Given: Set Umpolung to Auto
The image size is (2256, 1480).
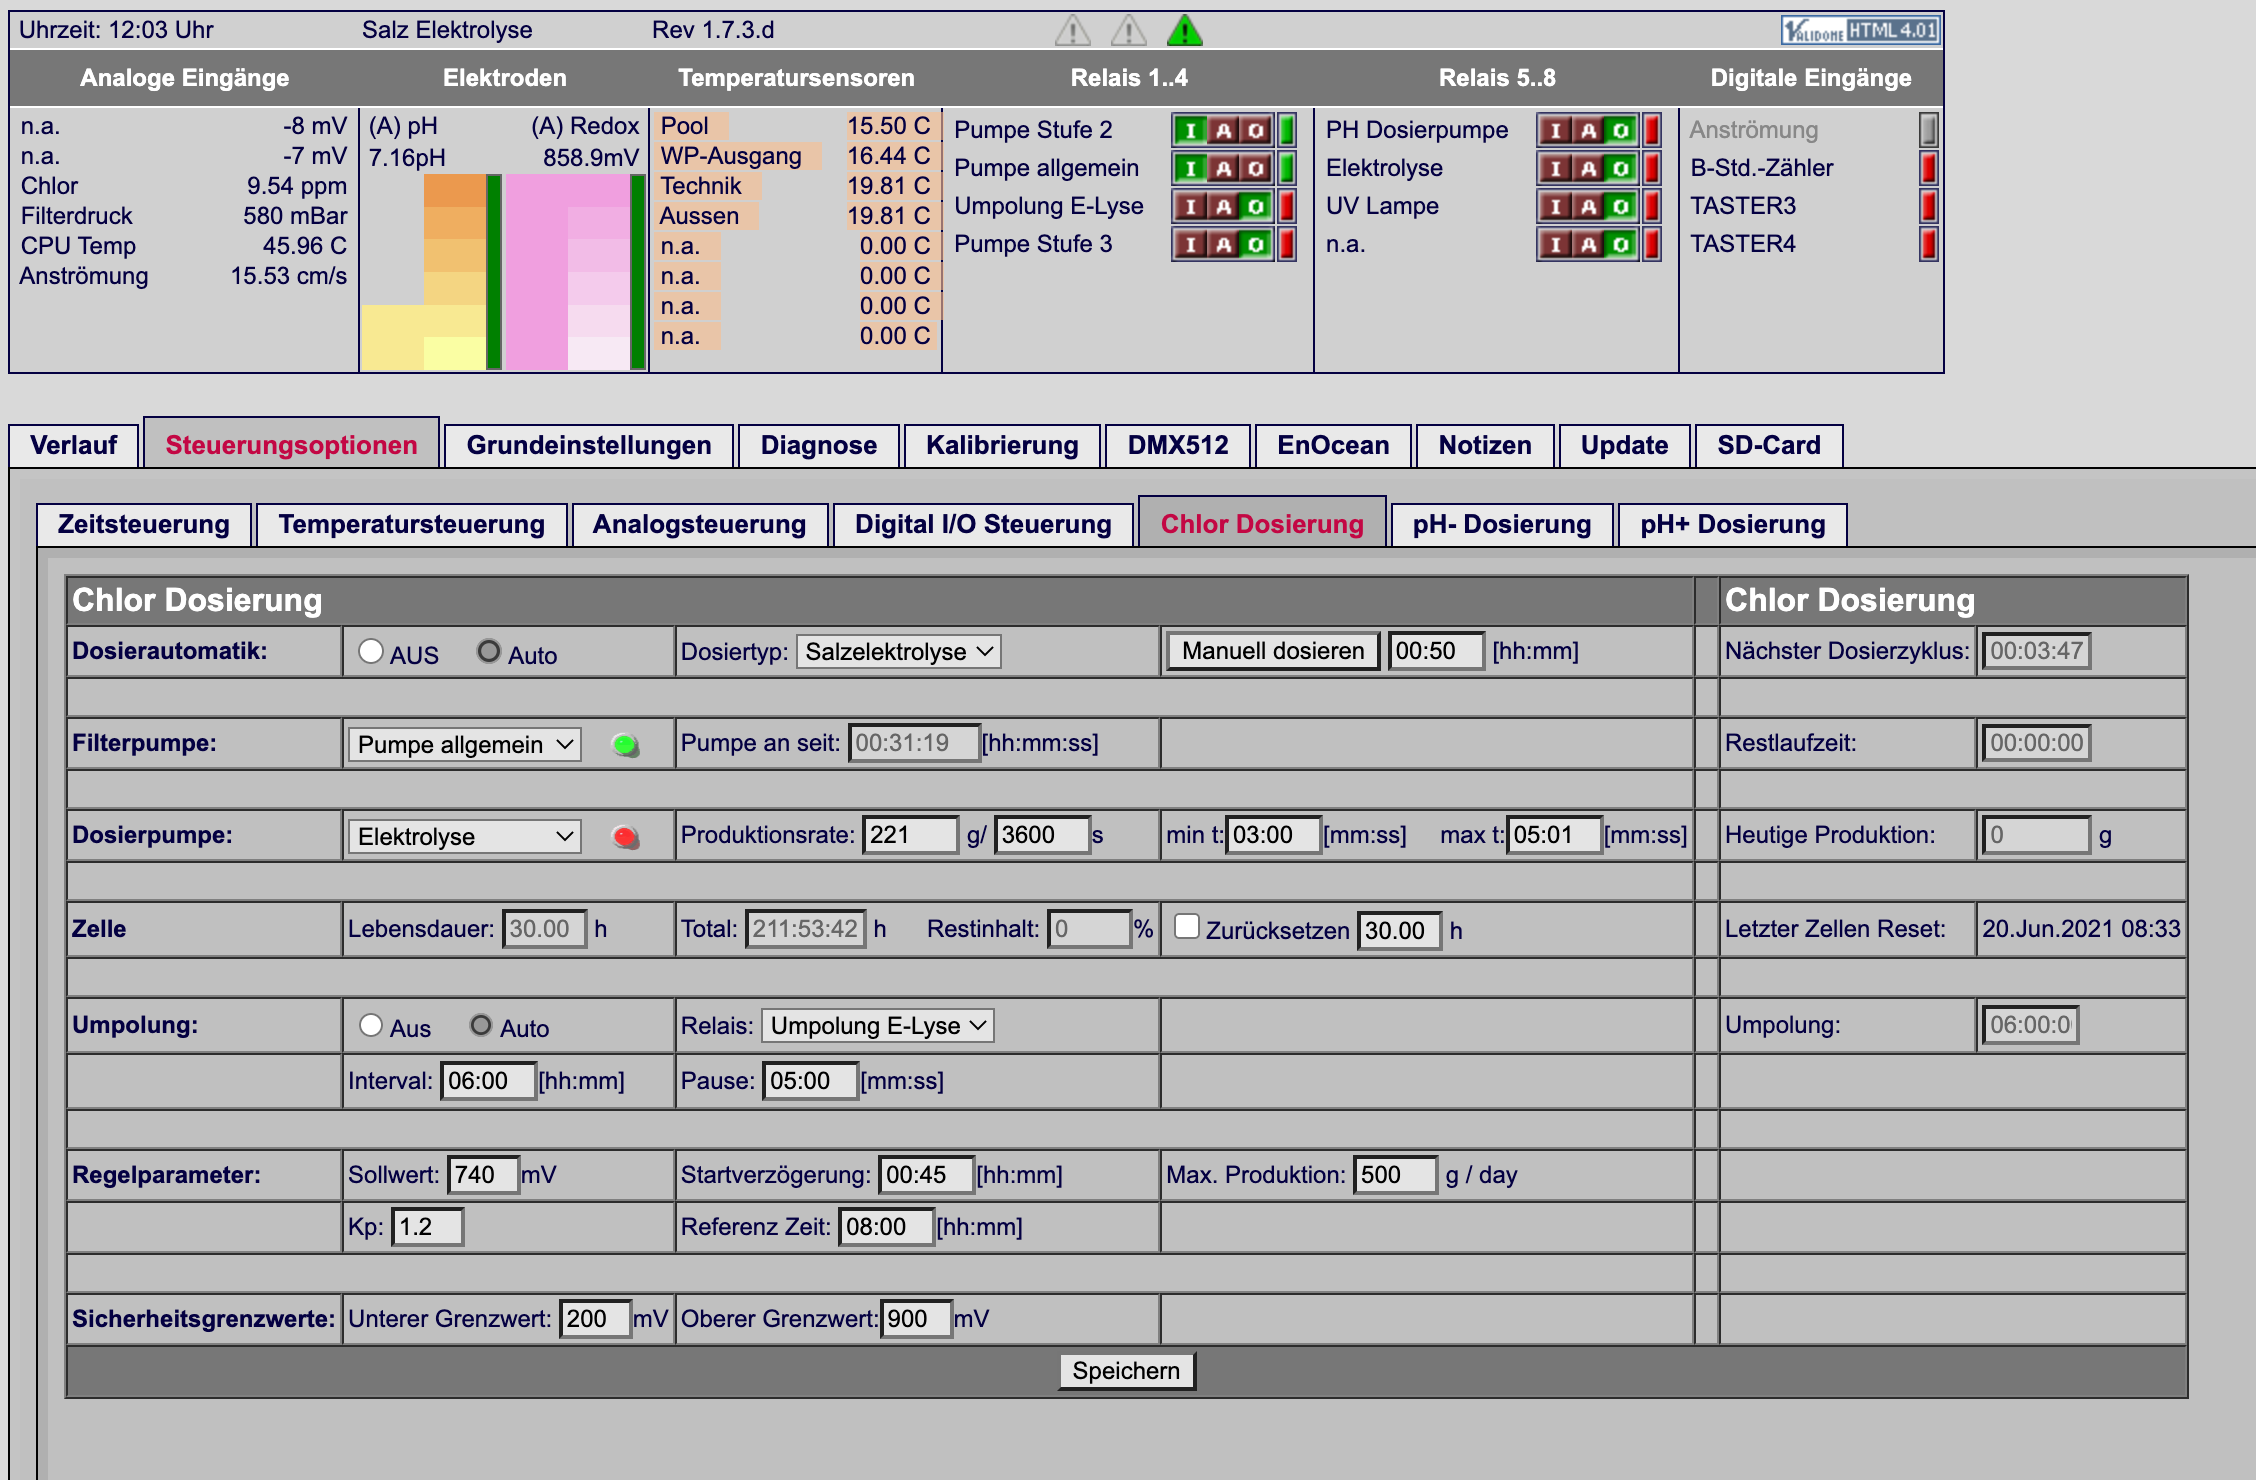Looking at the screenshot, I should (x=481, y=1025).
